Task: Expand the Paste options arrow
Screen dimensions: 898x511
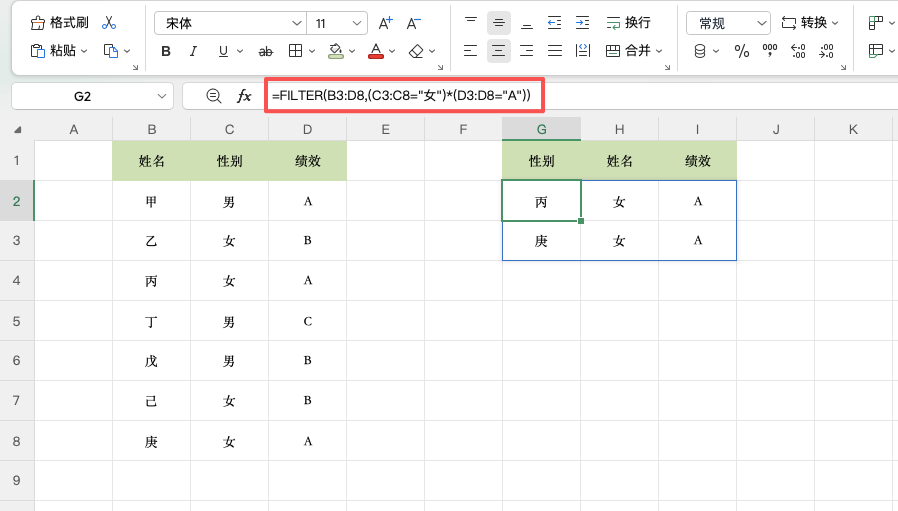Action: (x=84, y=51)
